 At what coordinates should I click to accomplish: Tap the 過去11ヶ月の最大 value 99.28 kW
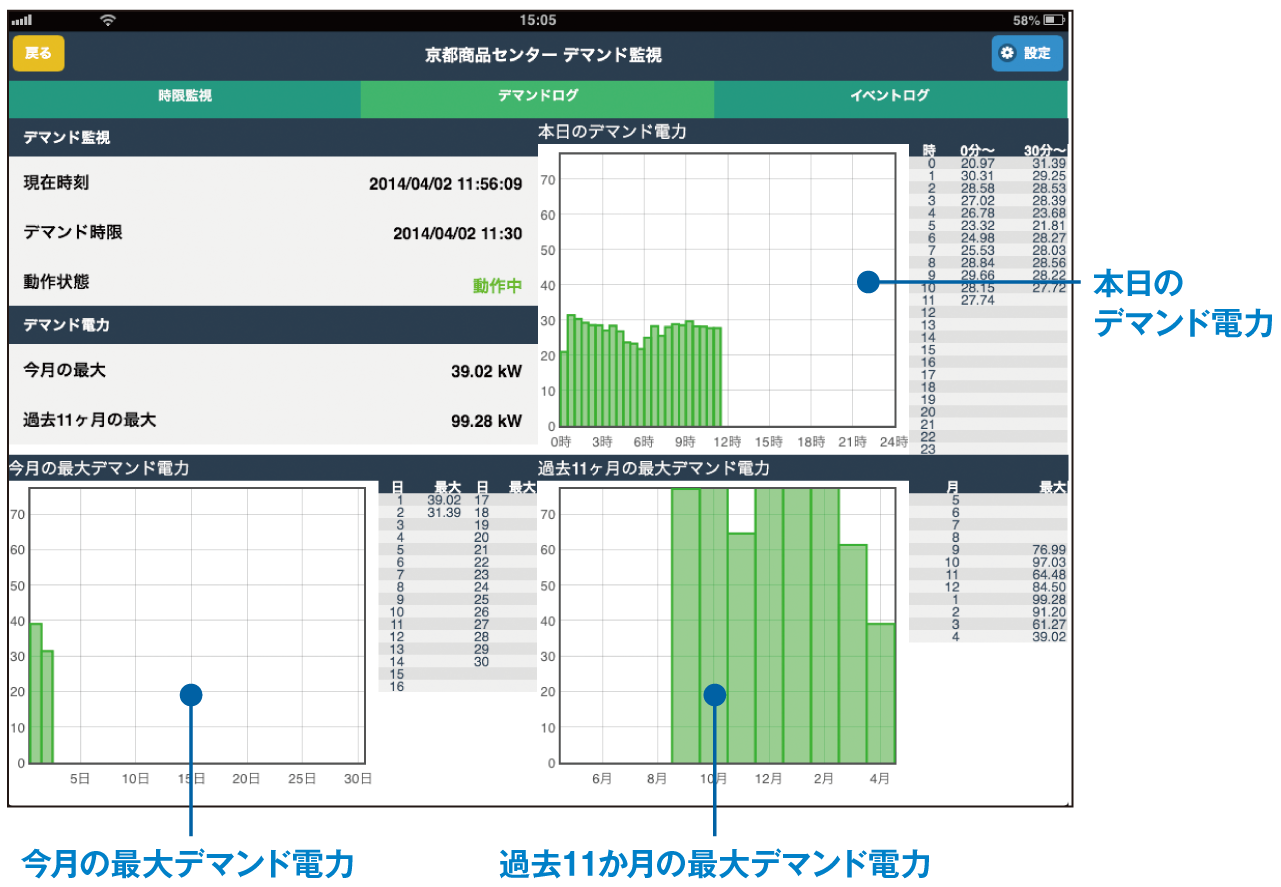coord(486,421)
